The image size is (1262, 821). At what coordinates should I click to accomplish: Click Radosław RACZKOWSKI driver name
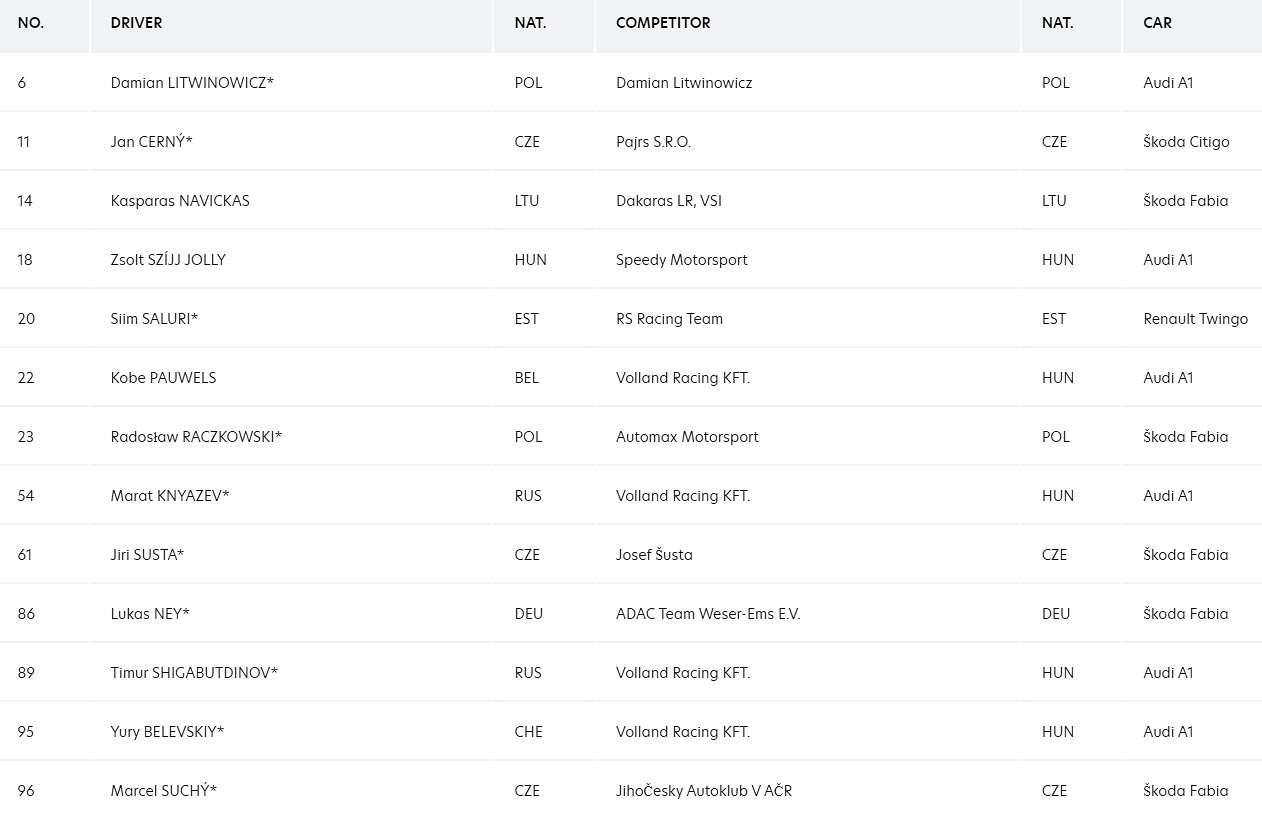(x=196, y=437)
